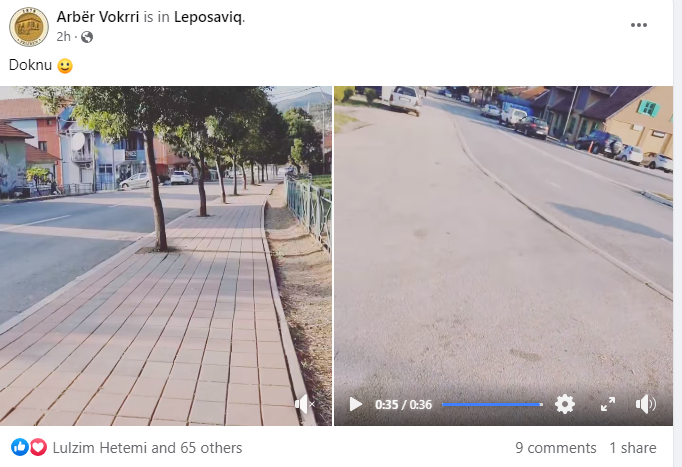Screen dimensions: 682x467
Task: Click the 2h post timestamp
Action: [63, 37]
